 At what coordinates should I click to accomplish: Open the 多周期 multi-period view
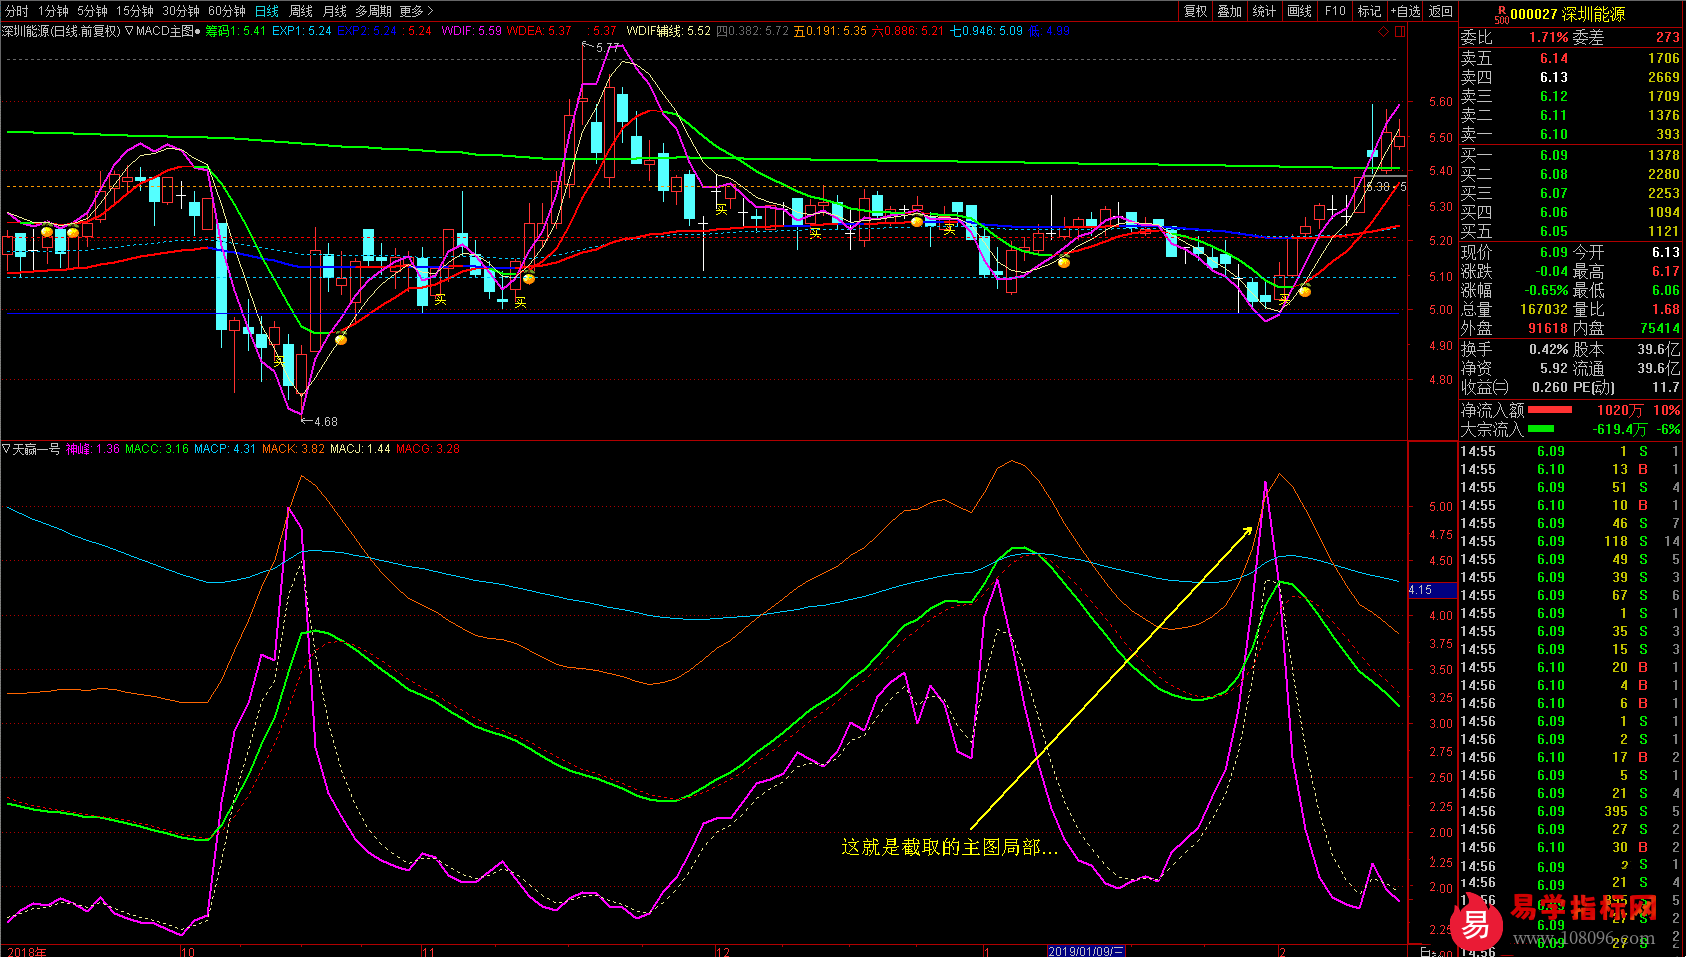(373, 11)
